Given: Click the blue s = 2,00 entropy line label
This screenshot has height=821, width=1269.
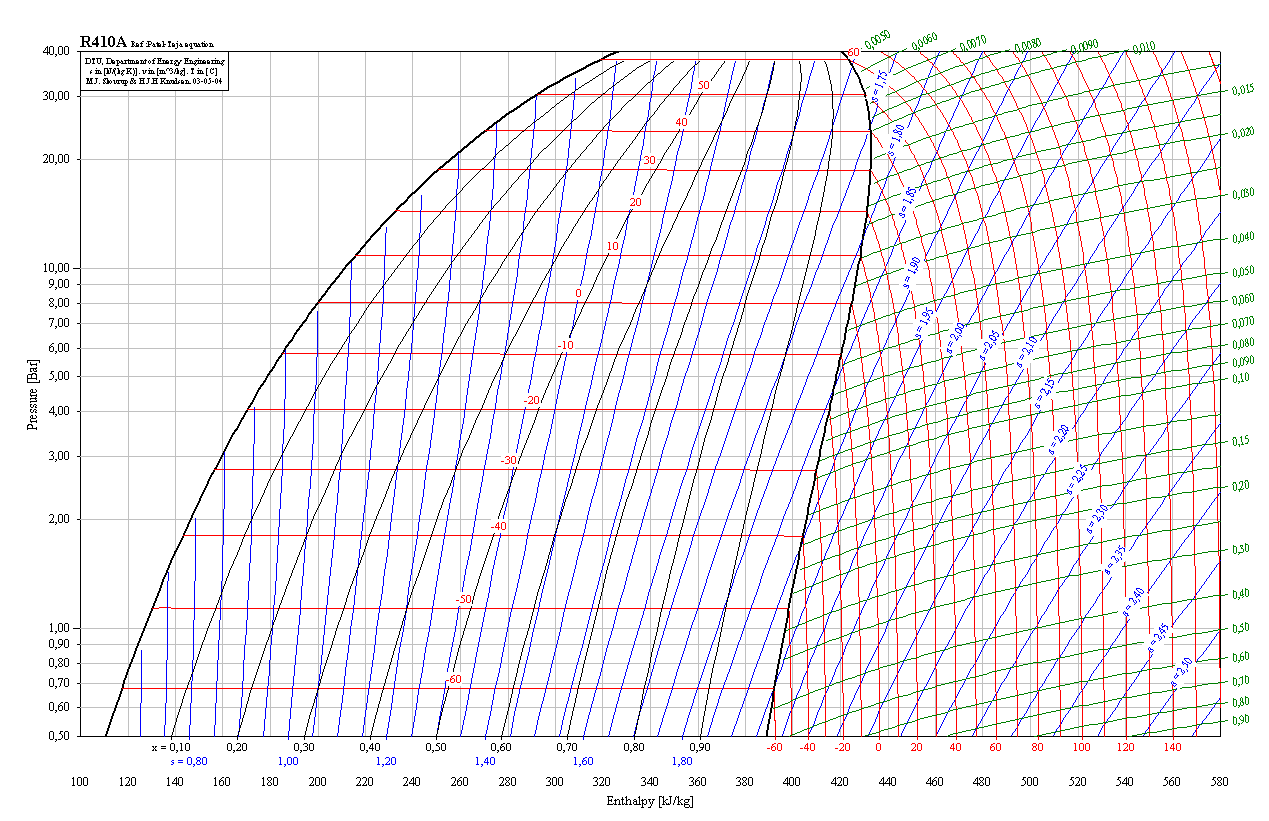Looking at the screenshot, I should coord(956,335).
